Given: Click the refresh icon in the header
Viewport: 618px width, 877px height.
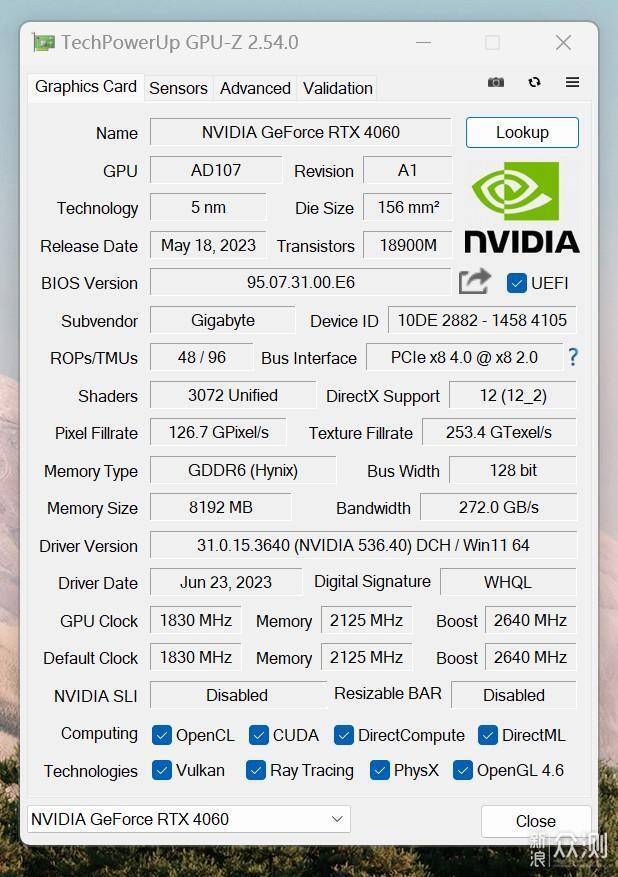Looking at the screenshot, I should pos(534,82).
